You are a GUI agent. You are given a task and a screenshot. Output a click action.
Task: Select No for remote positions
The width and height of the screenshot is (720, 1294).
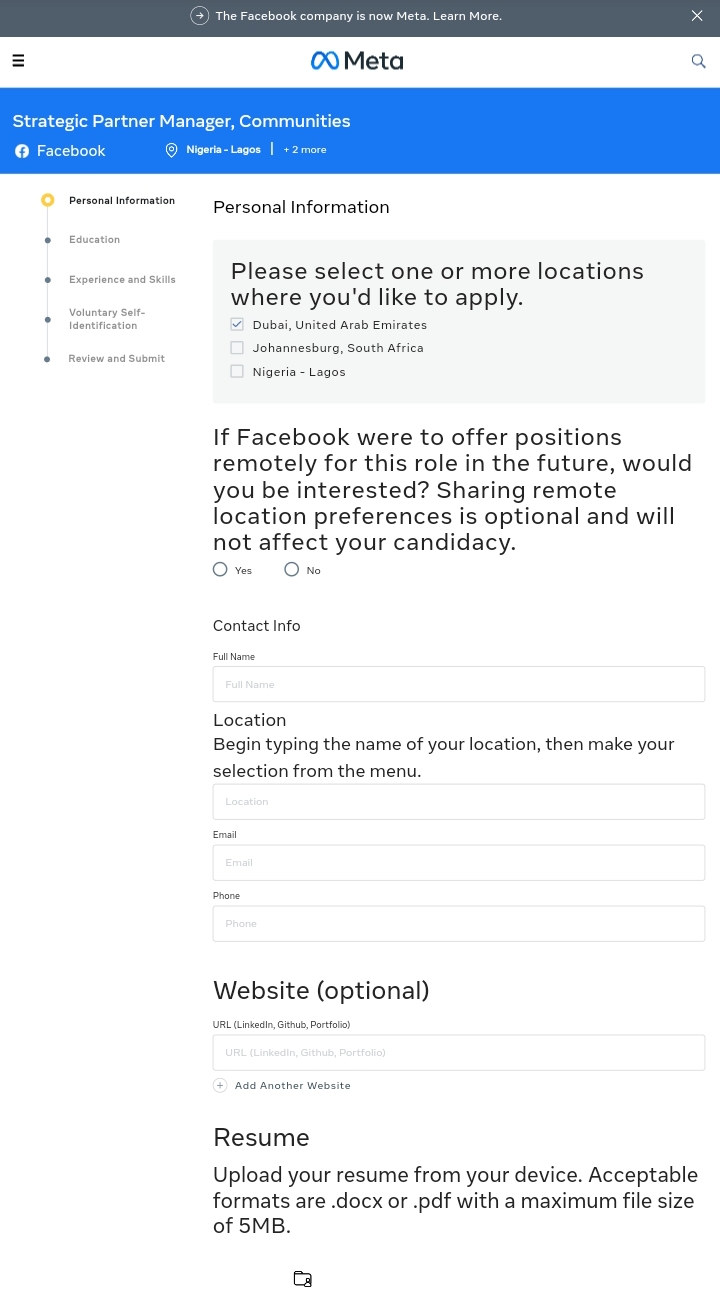[x=292, y=569]
